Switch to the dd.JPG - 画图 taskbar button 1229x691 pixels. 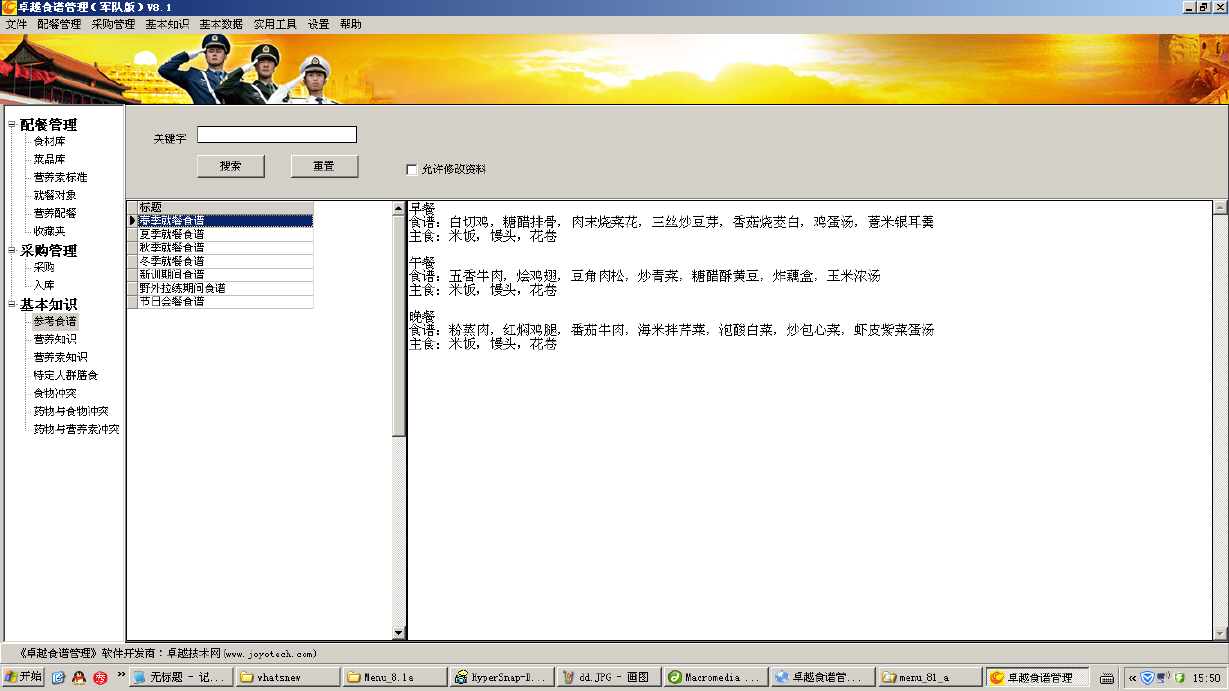[607, 677]
